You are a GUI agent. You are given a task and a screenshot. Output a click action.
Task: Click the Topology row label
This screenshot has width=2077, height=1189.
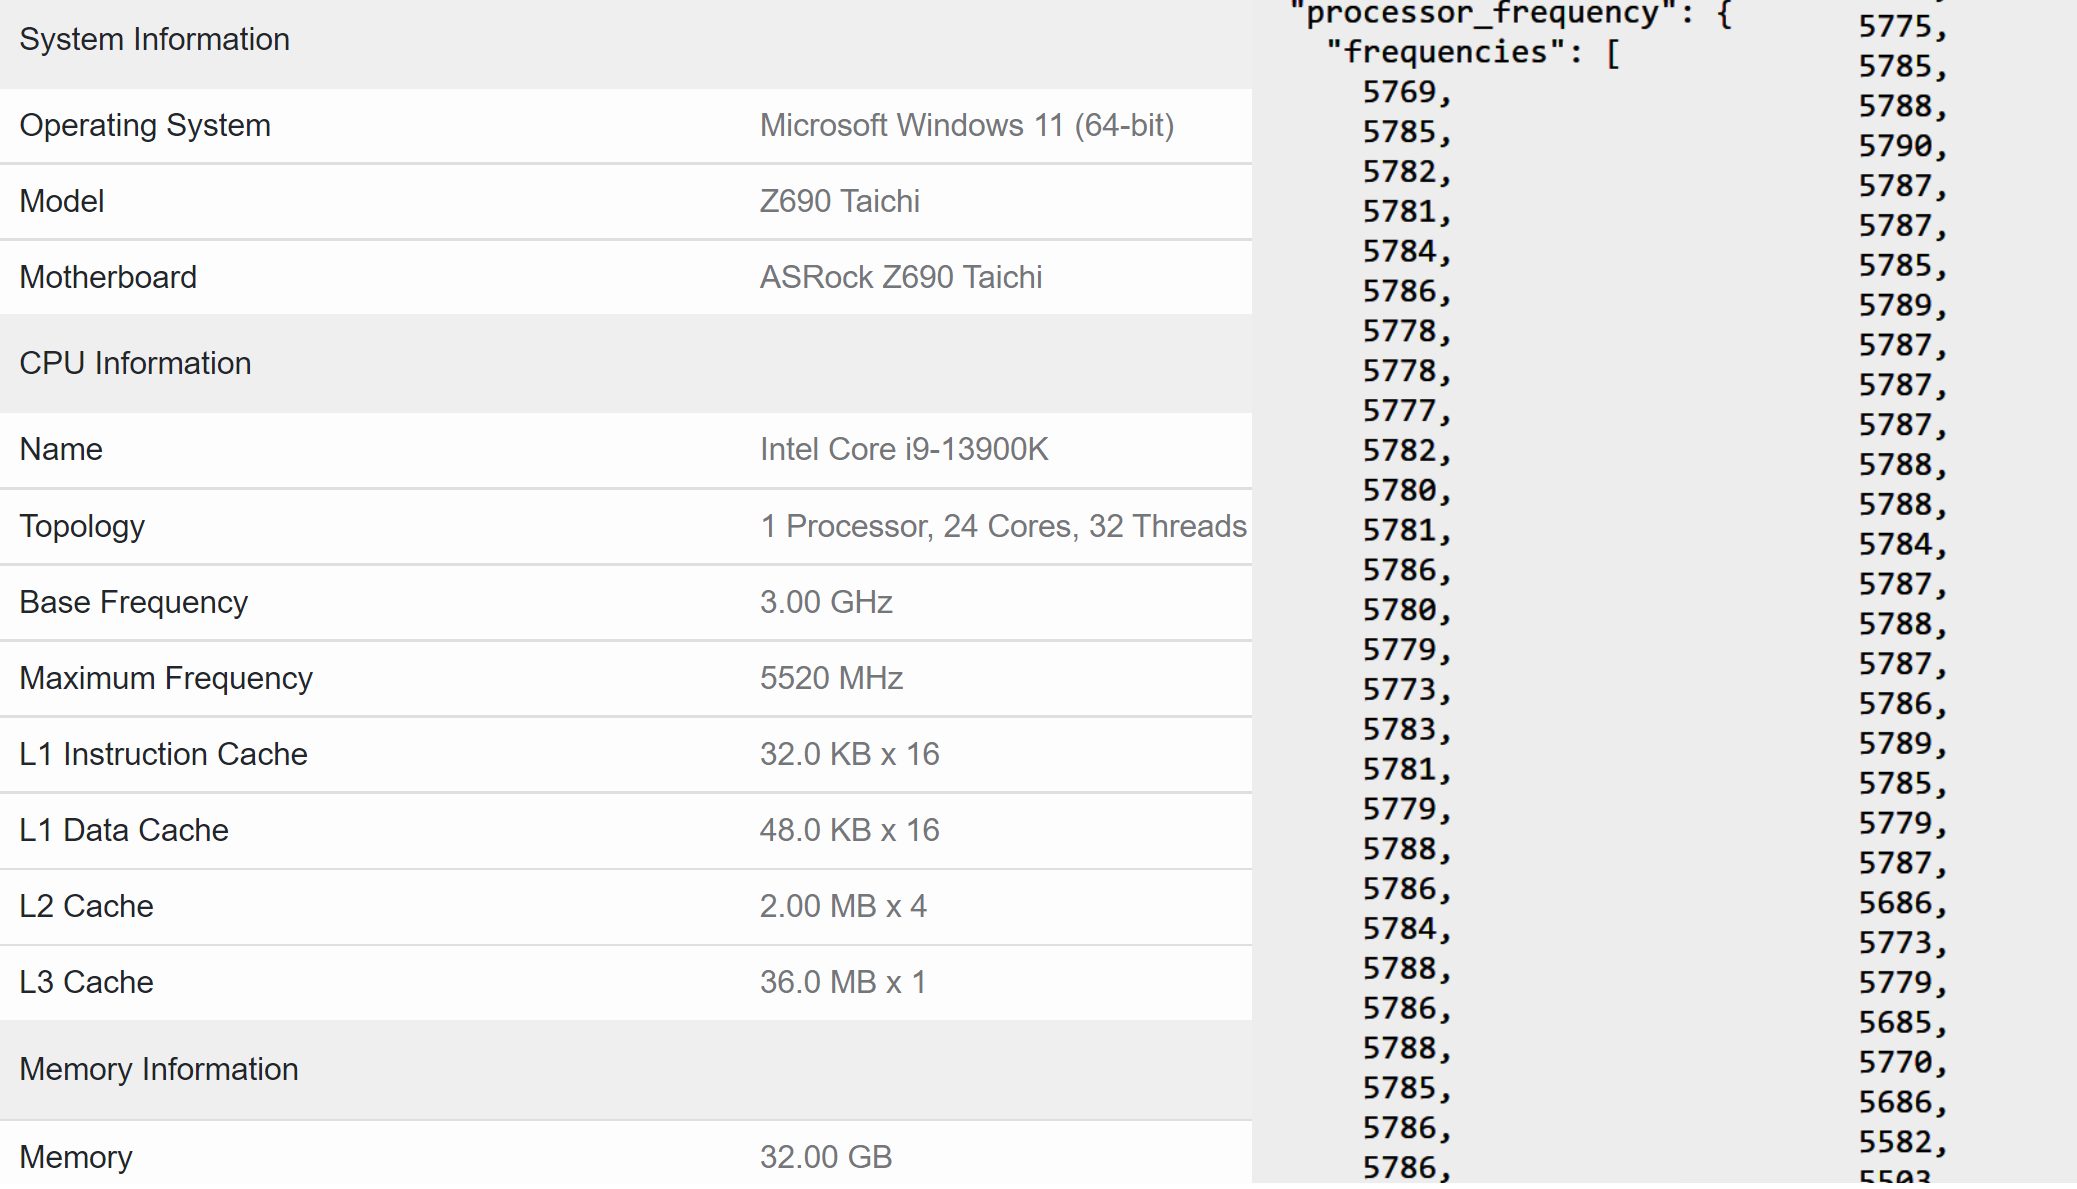coord(82,527)
